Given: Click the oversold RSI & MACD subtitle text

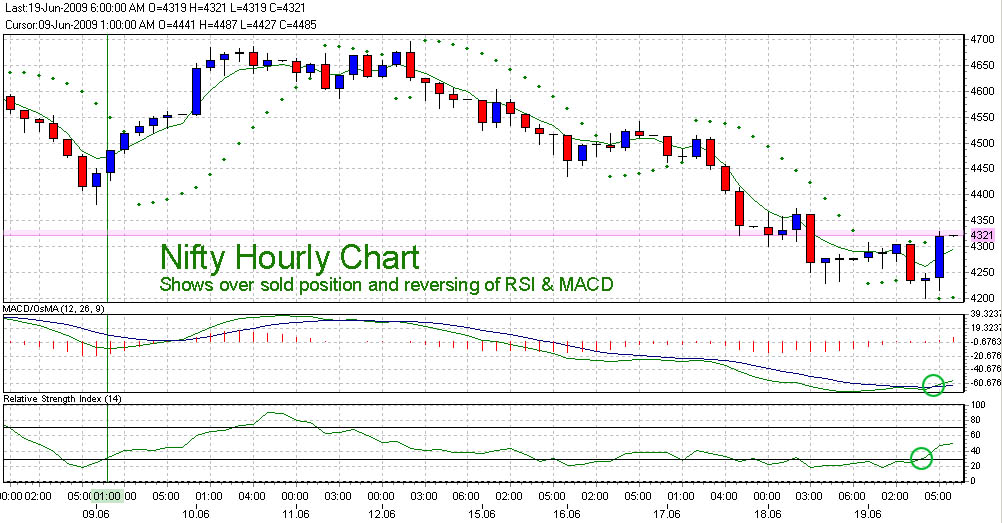Looking at the screenshot, I should click(x=386, y=285).
